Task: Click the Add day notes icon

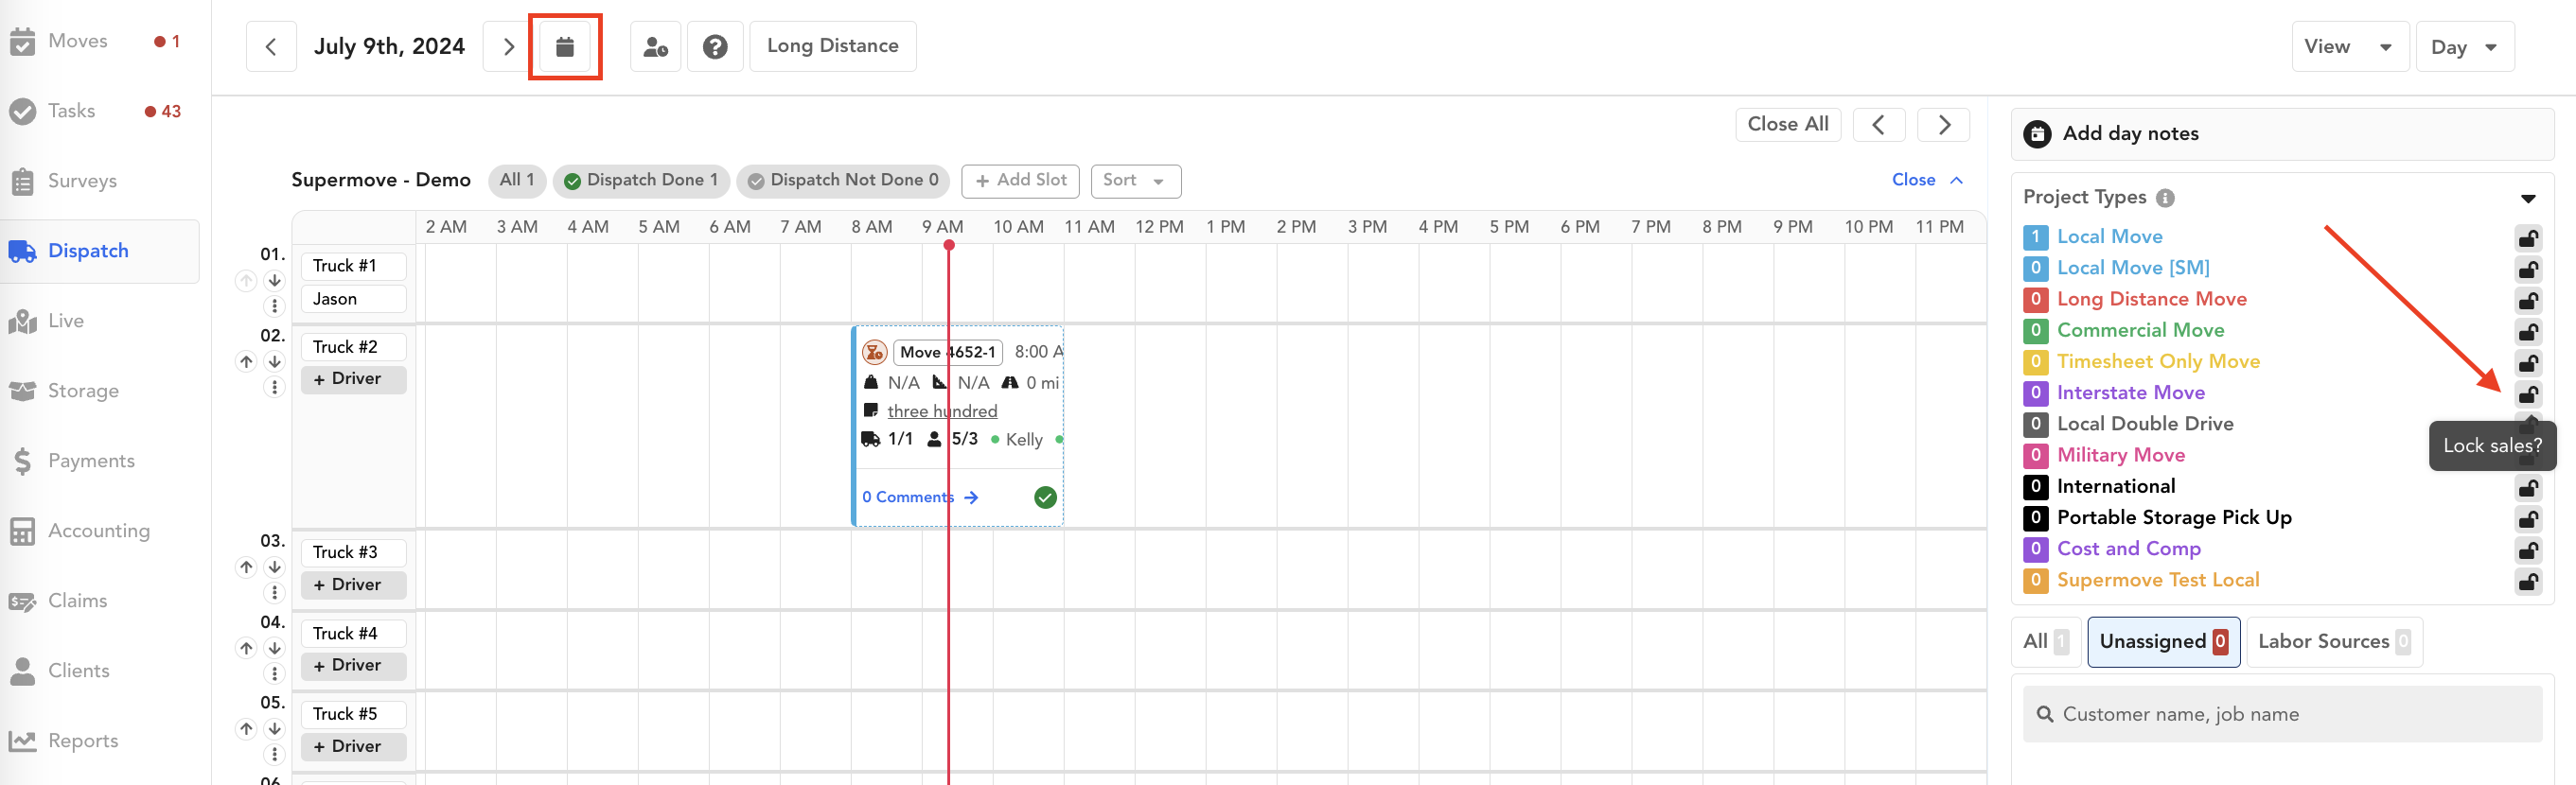Action: (2037, 134)
